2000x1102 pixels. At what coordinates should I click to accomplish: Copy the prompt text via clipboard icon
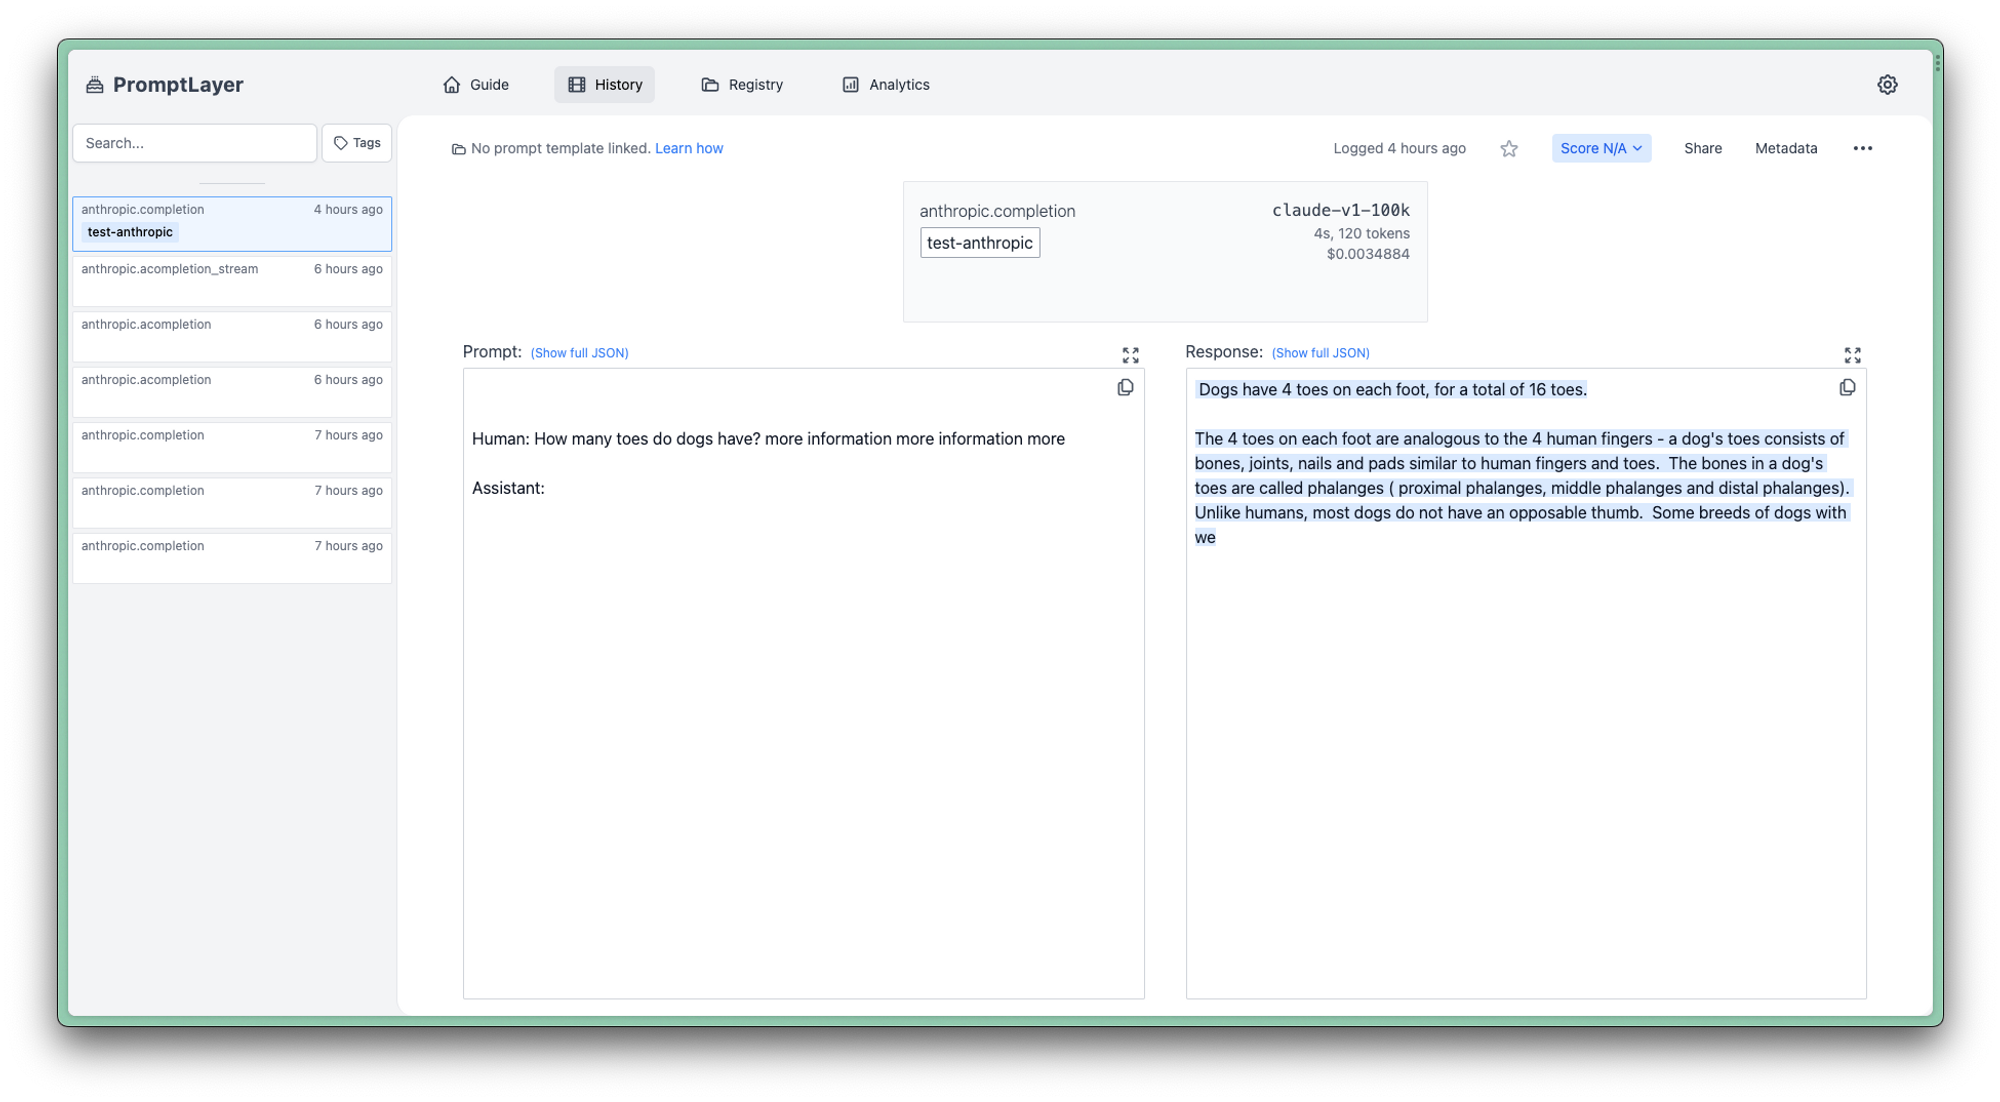(x=1125, y=388)
